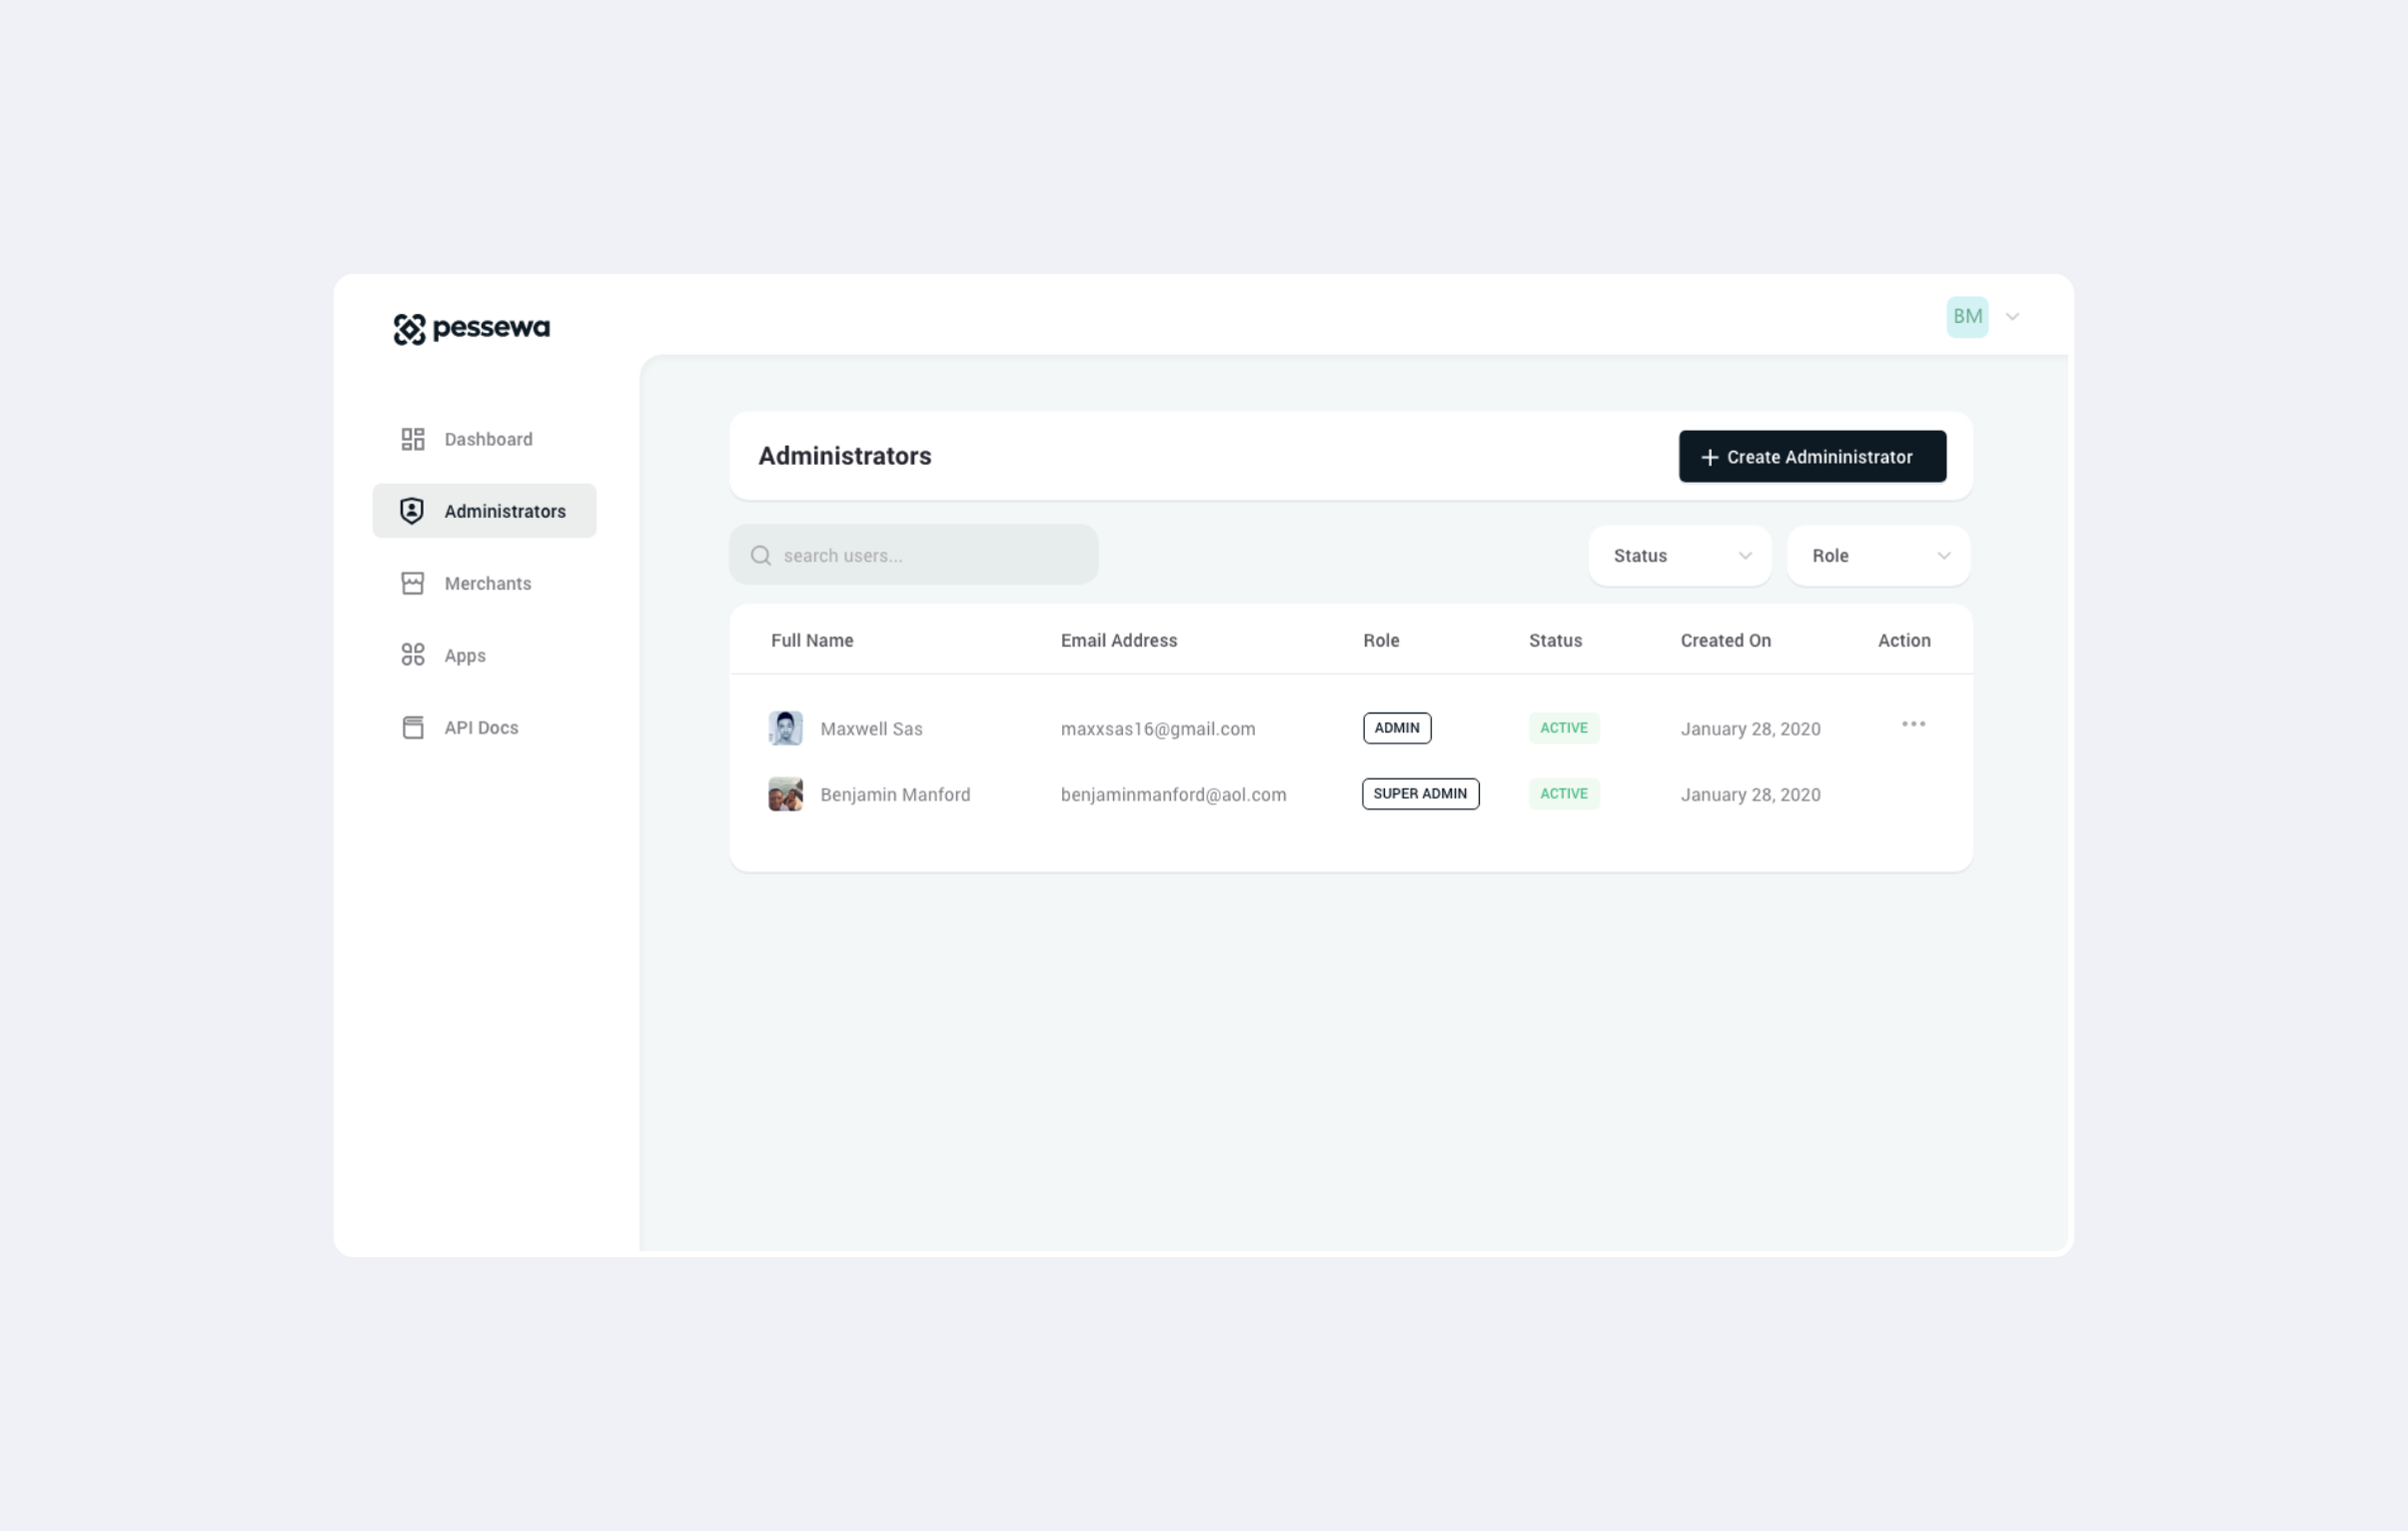Go to the Merchants menu item

coord(487,583)
